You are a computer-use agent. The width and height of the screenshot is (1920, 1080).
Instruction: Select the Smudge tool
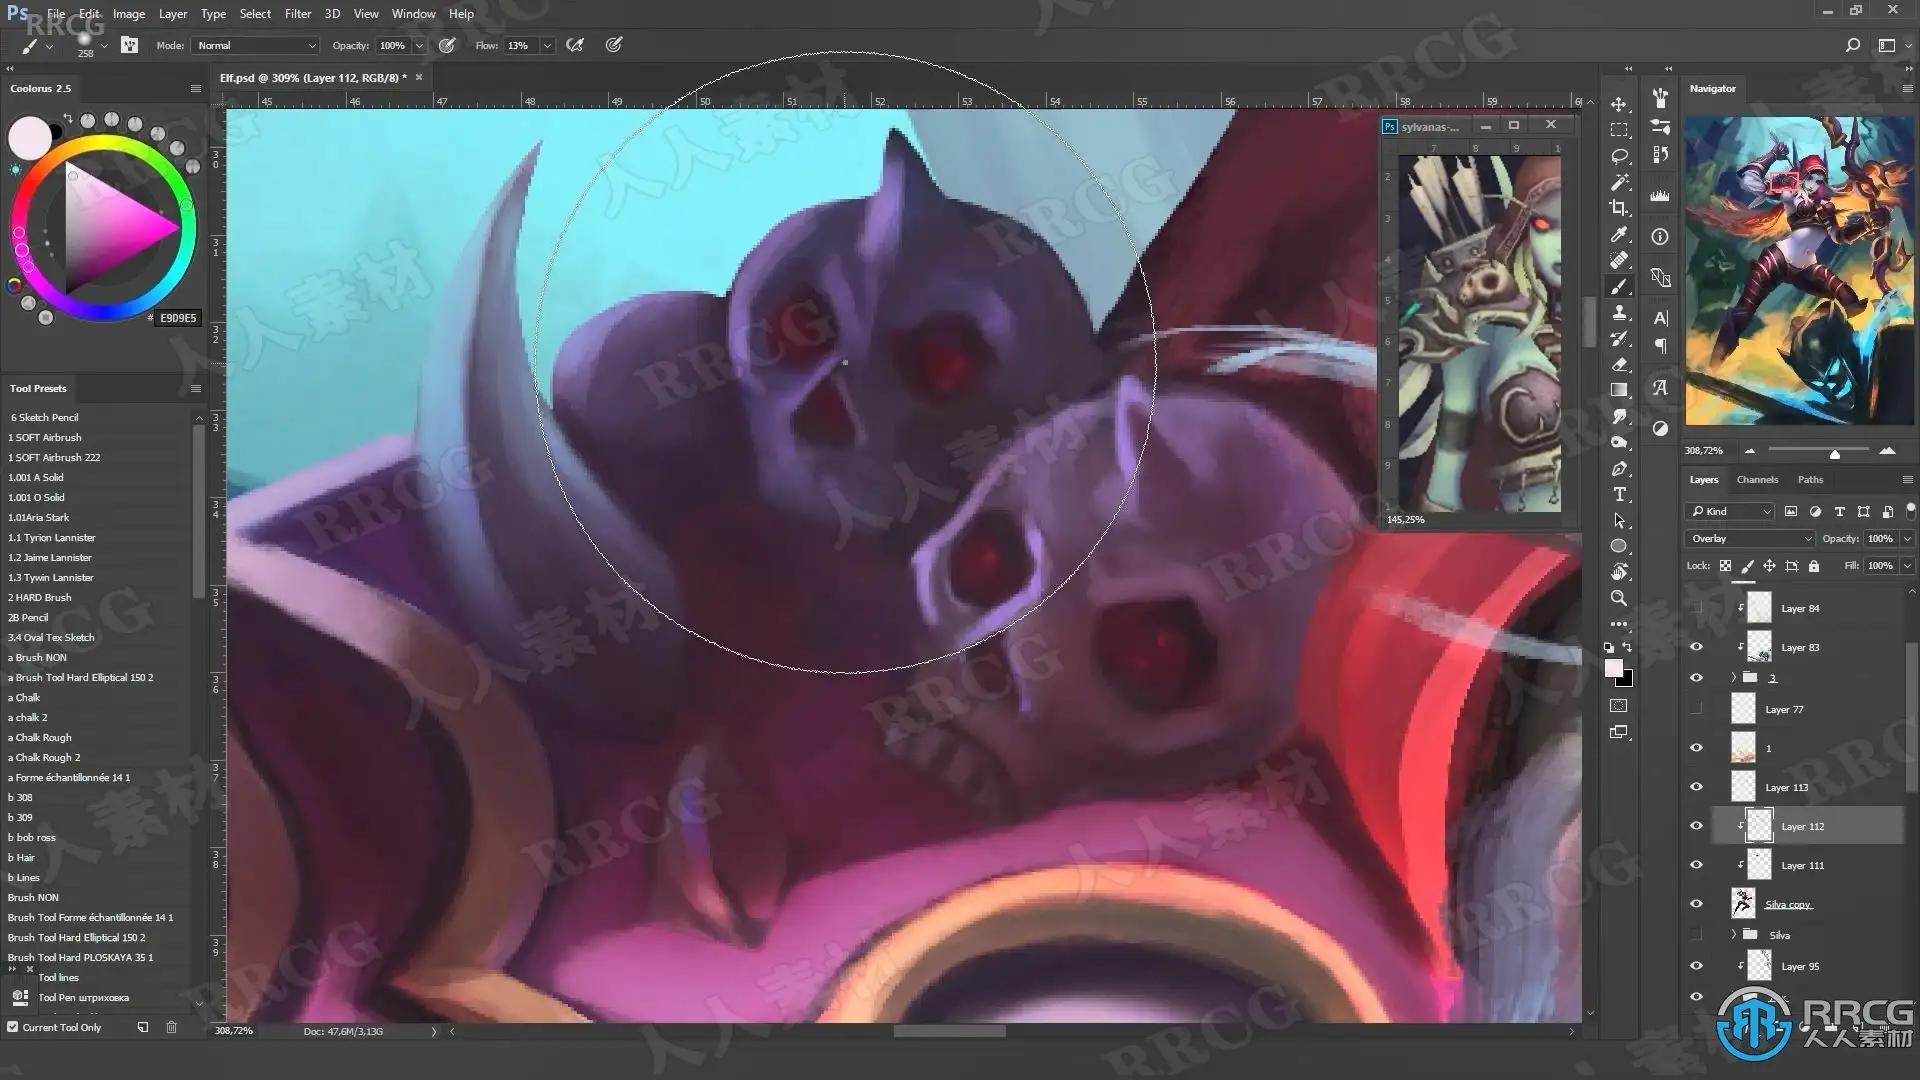pyautogui.click(x=1619, y=416)
